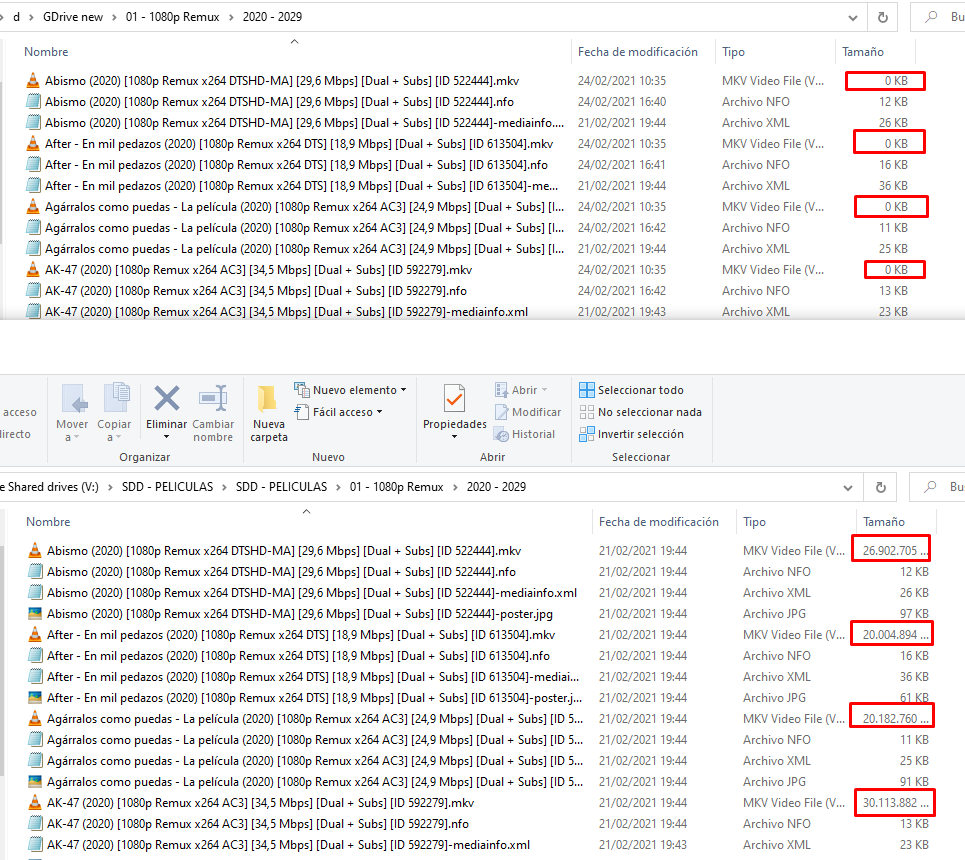Click 01 - 1080p Remux in lower breadcrumb

click(x=396, y=487)
